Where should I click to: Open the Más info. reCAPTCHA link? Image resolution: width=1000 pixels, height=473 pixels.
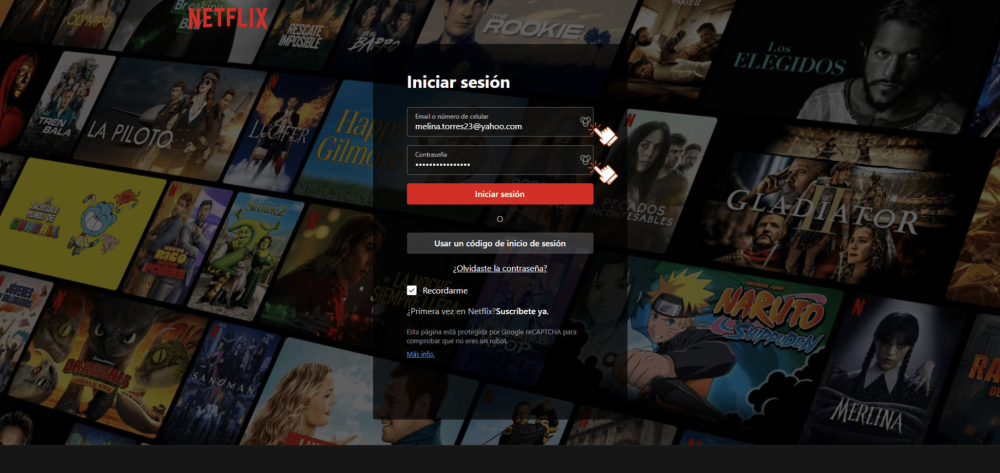click(420, 354)
